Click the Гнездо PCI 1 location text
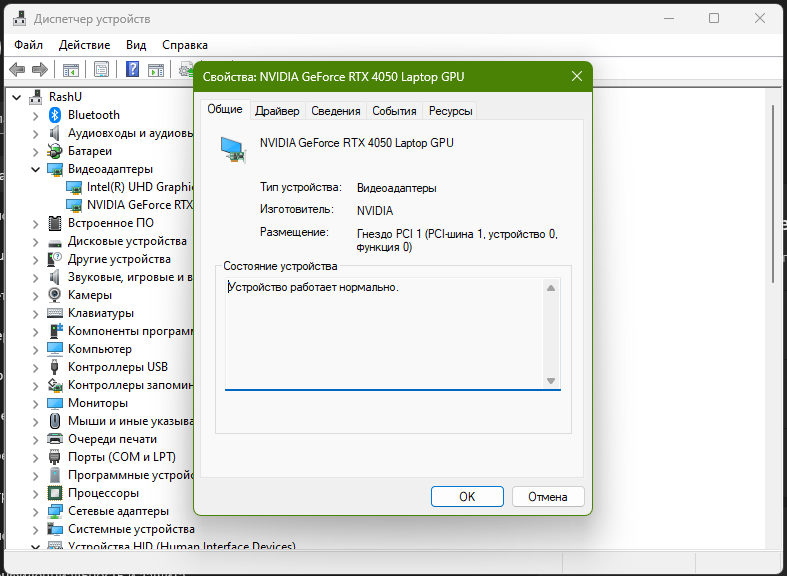This screenshot has height=576, width=787. pyautogui.click(x=457, y=240)
